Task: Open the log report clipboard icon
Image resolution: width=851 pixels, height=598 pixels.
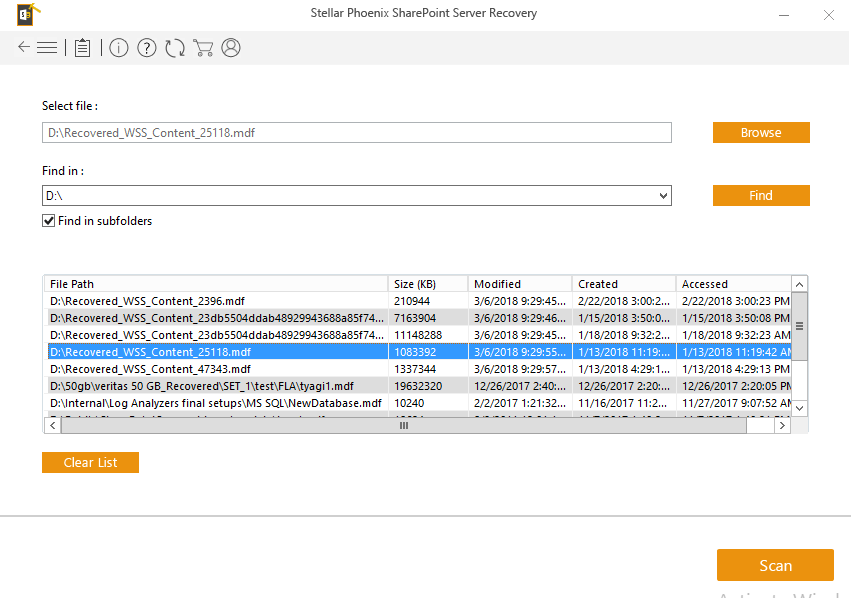Action: click(82, 48)
